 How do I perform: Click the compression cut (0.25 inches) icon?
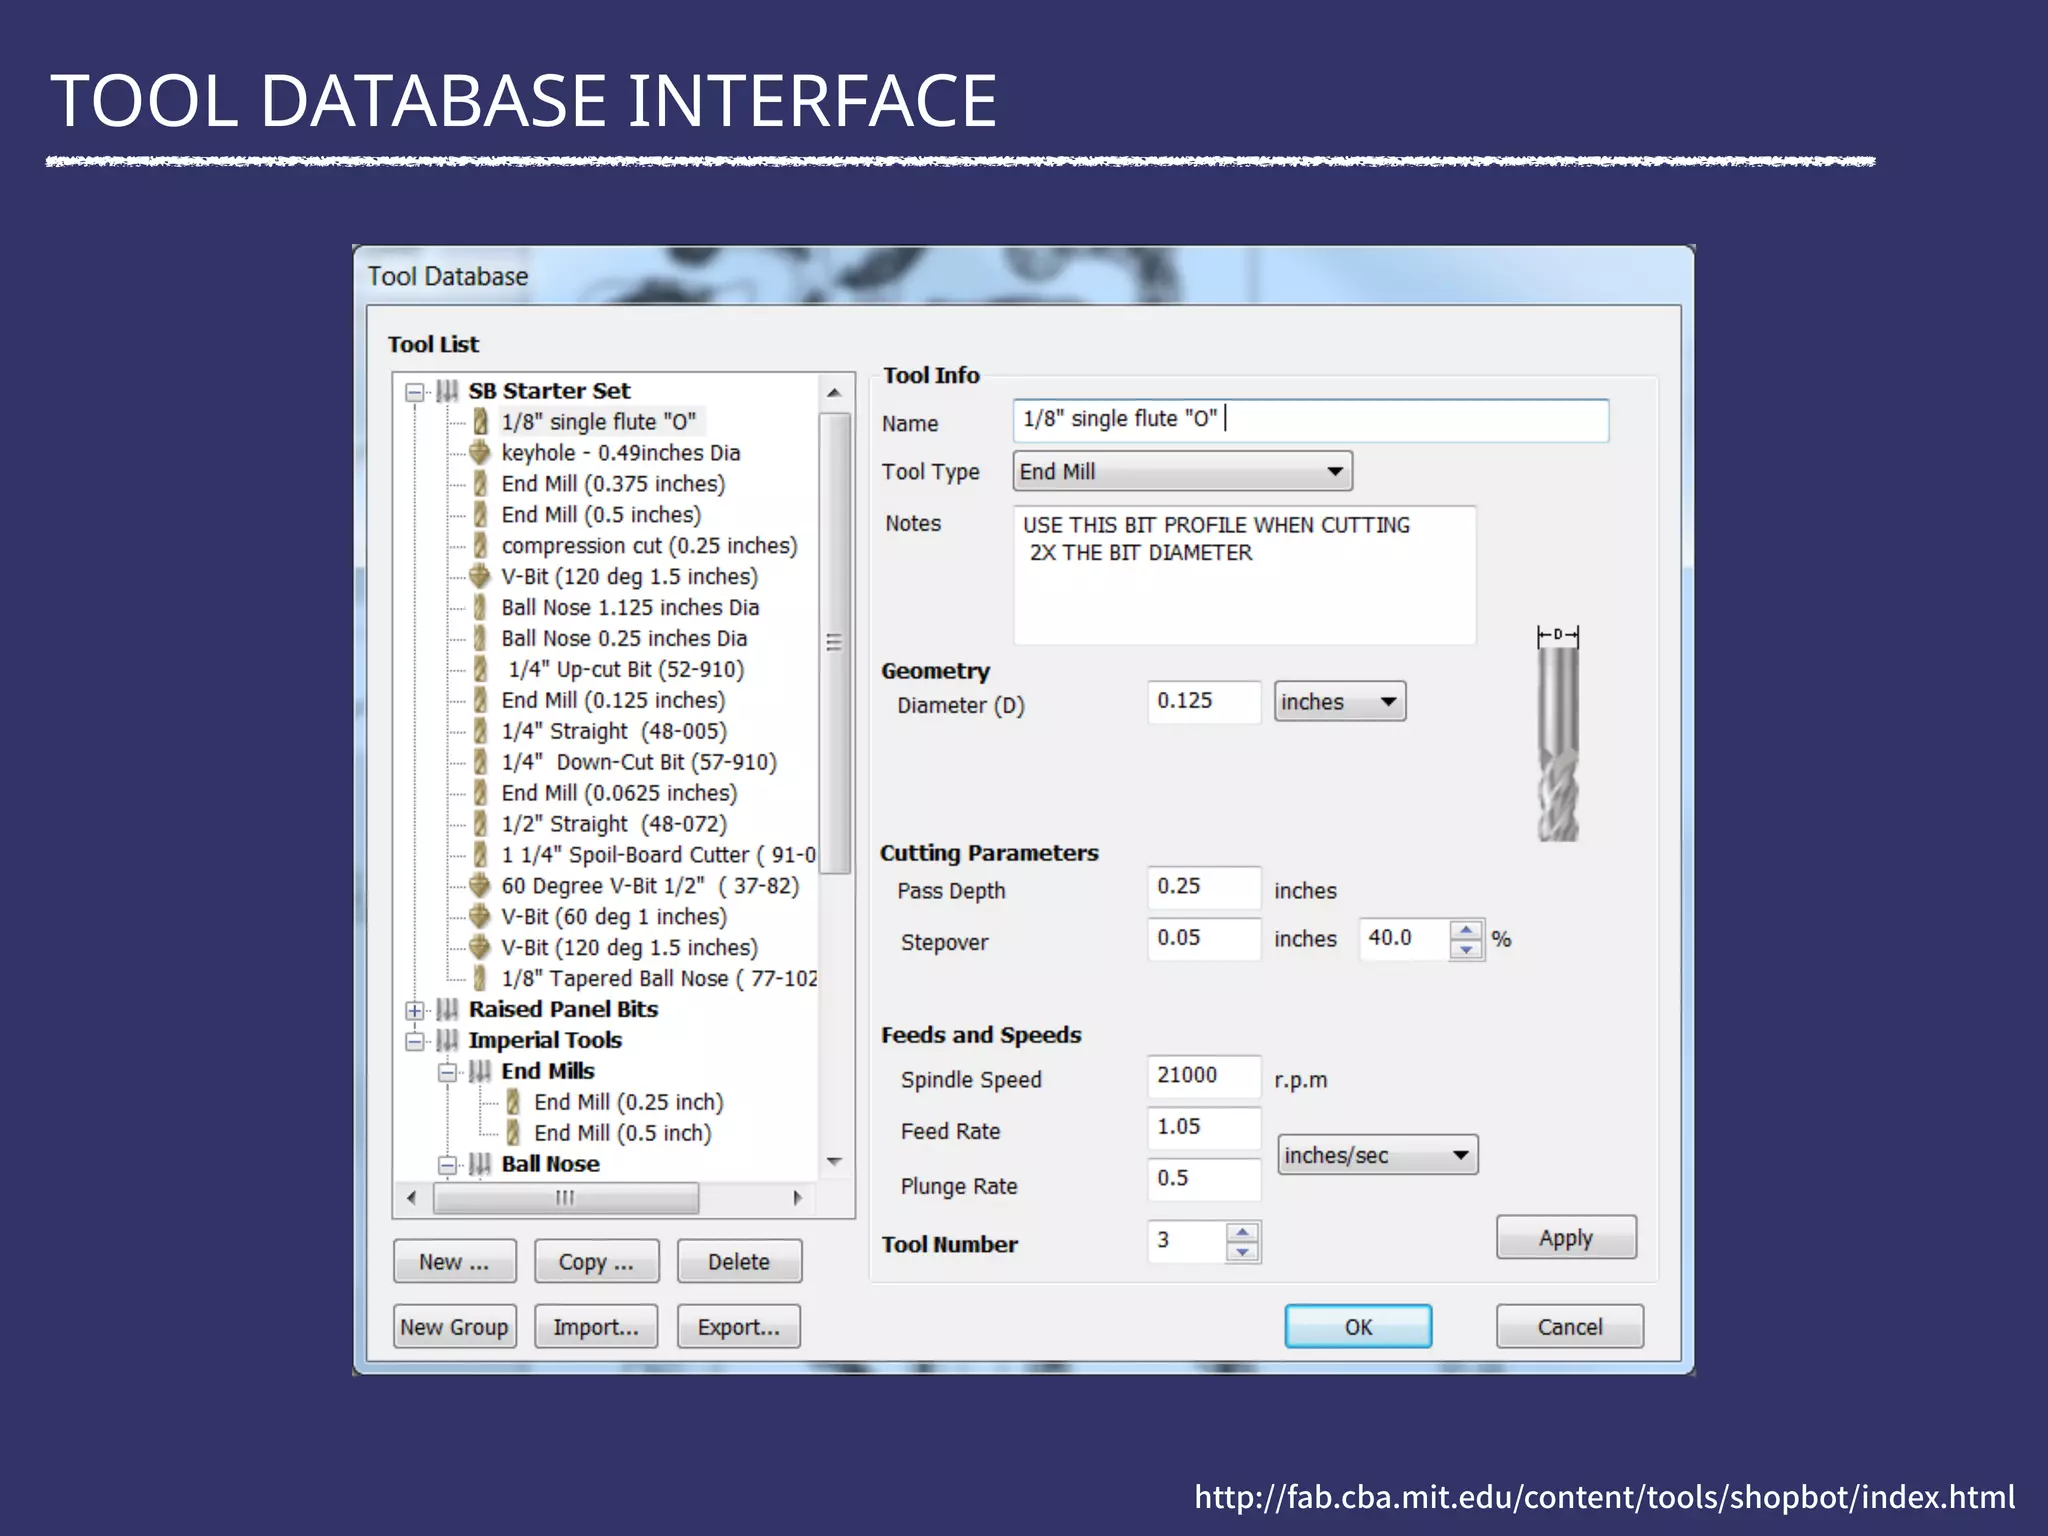pos(481,546)
